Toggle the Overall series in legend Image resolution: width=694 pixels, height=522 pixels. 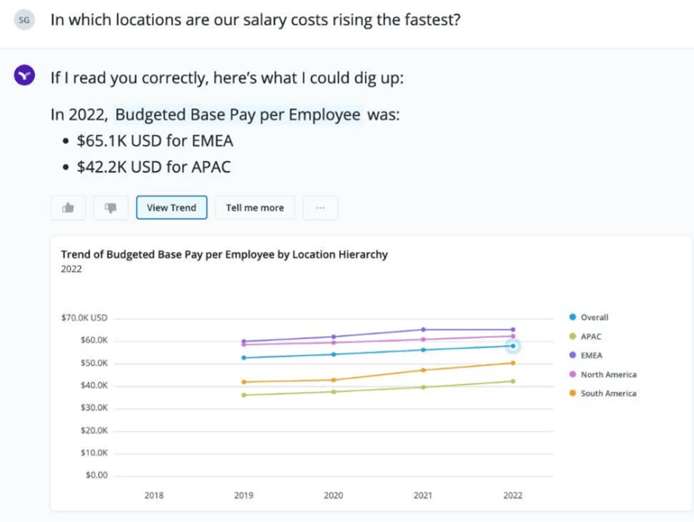[589, 317]
